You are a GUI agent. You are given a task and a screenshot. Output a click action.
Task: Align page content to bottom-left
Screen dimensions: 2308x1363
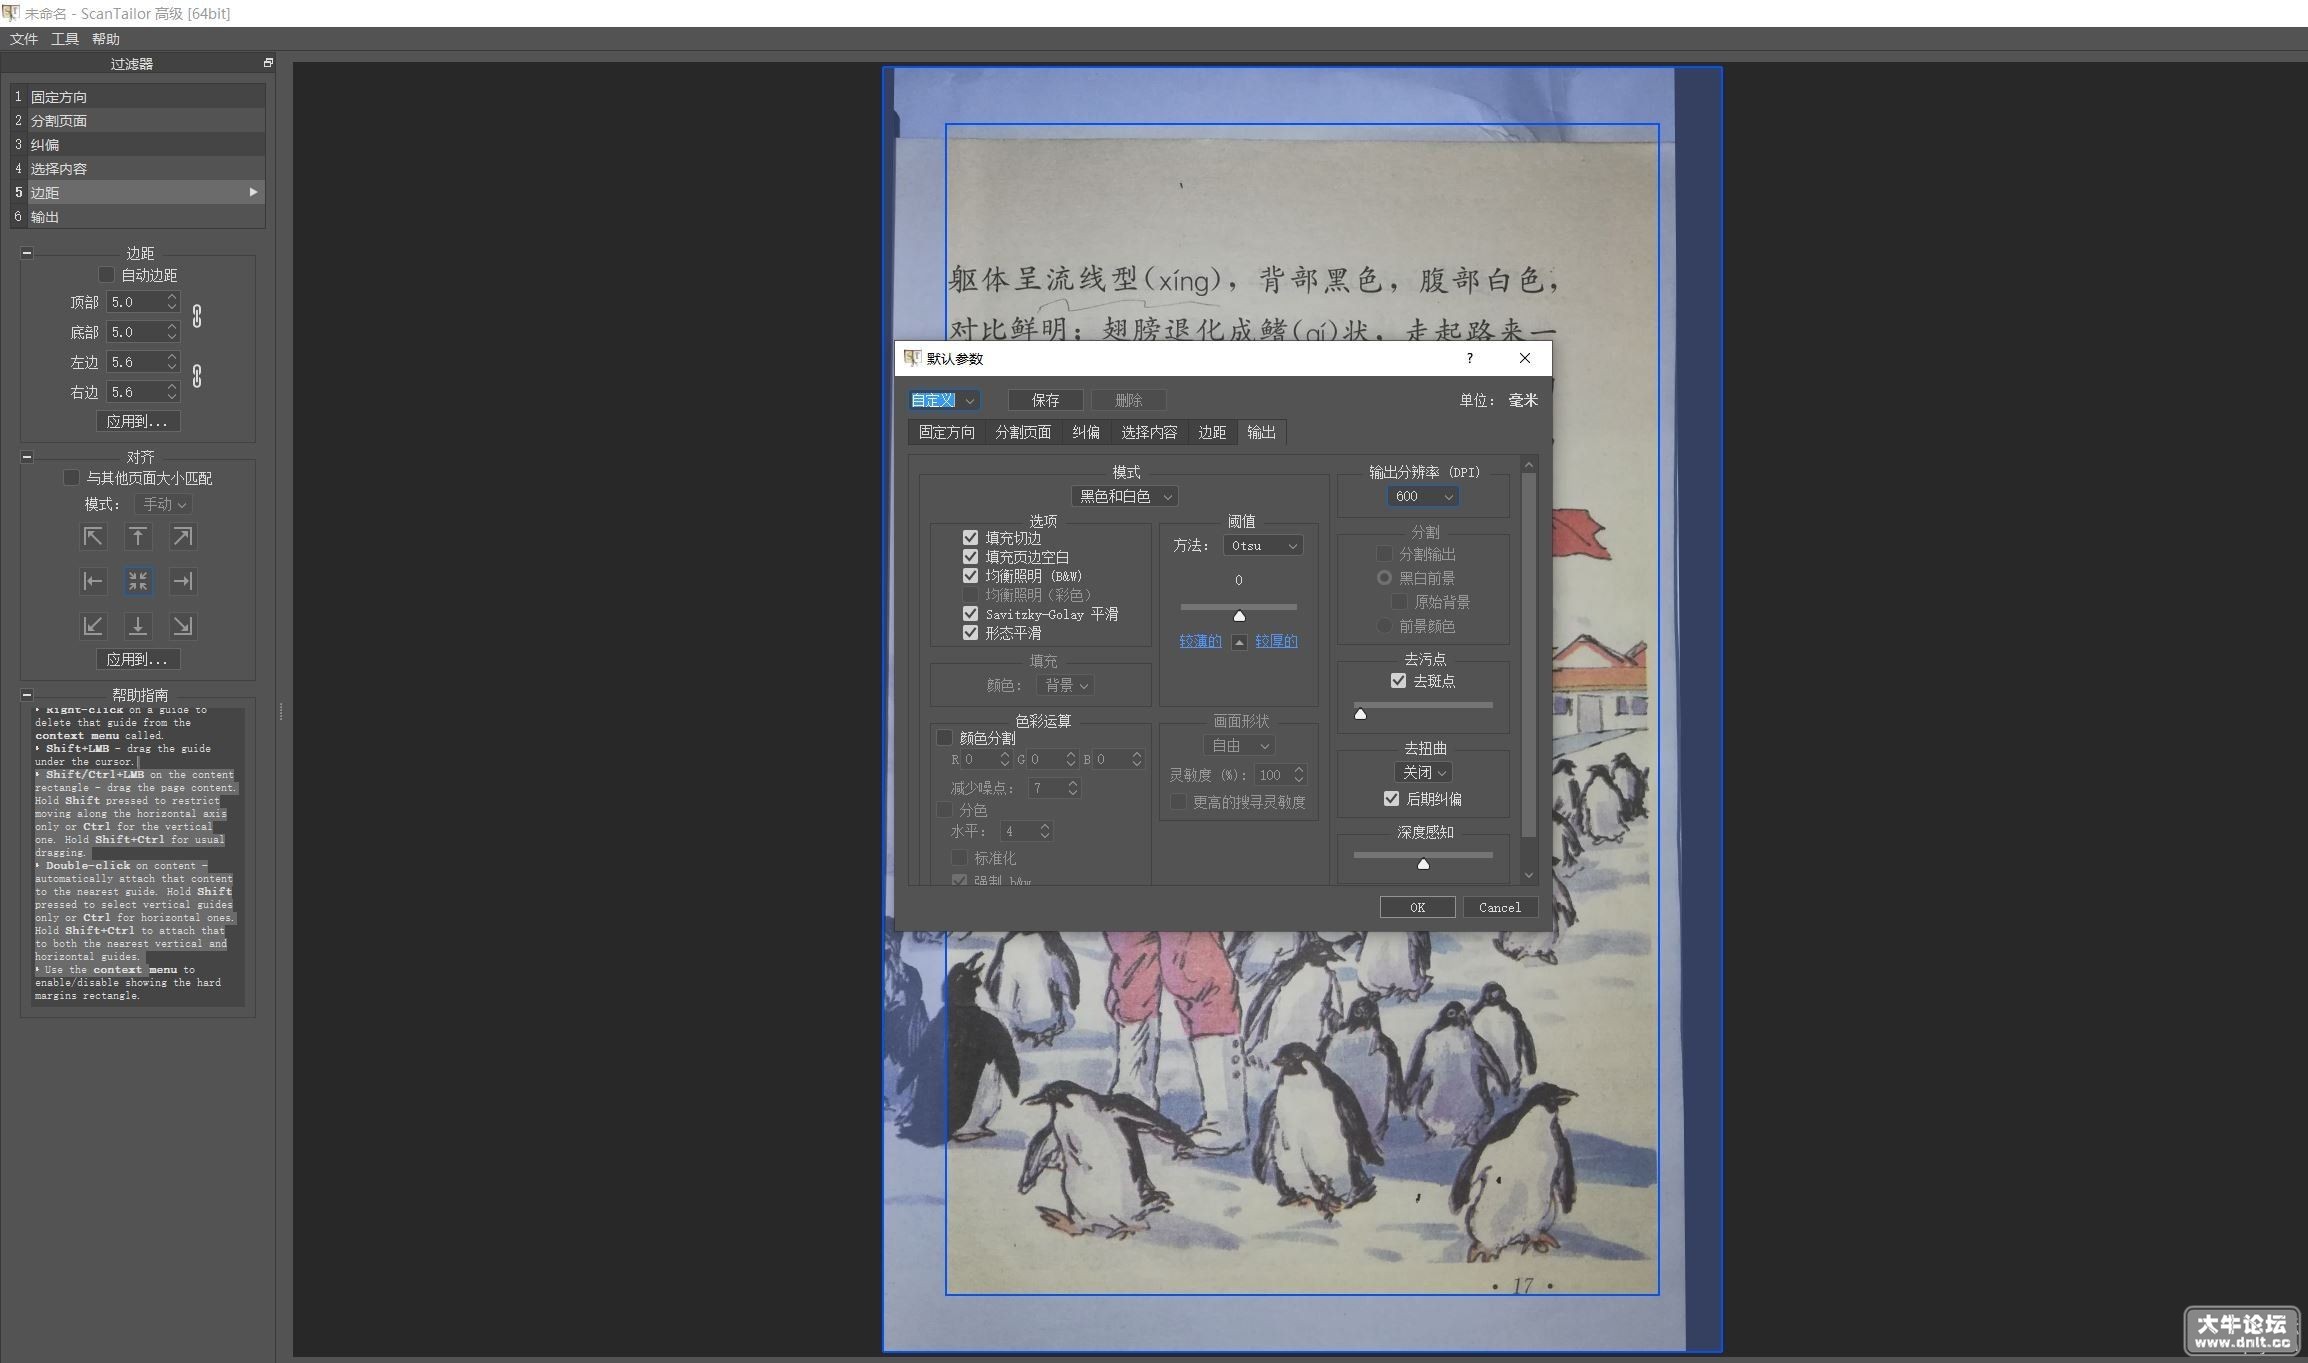coord(93,626)
